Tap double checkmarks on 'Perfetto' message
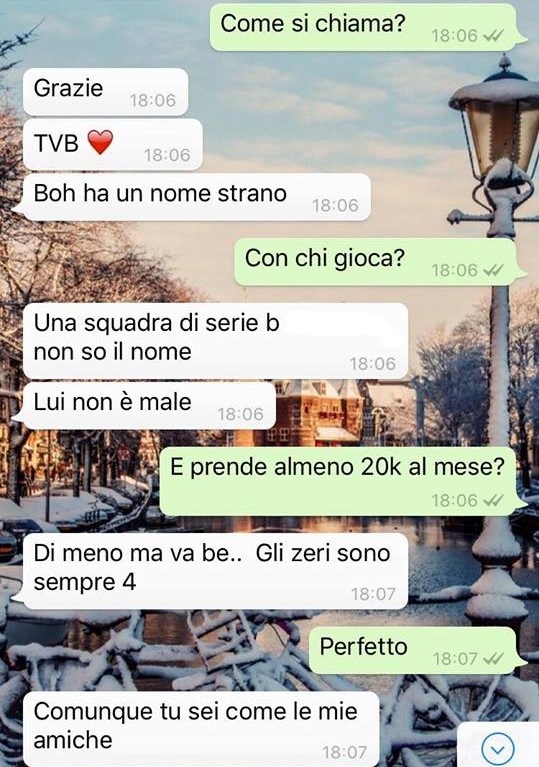 tap(493, 659)
